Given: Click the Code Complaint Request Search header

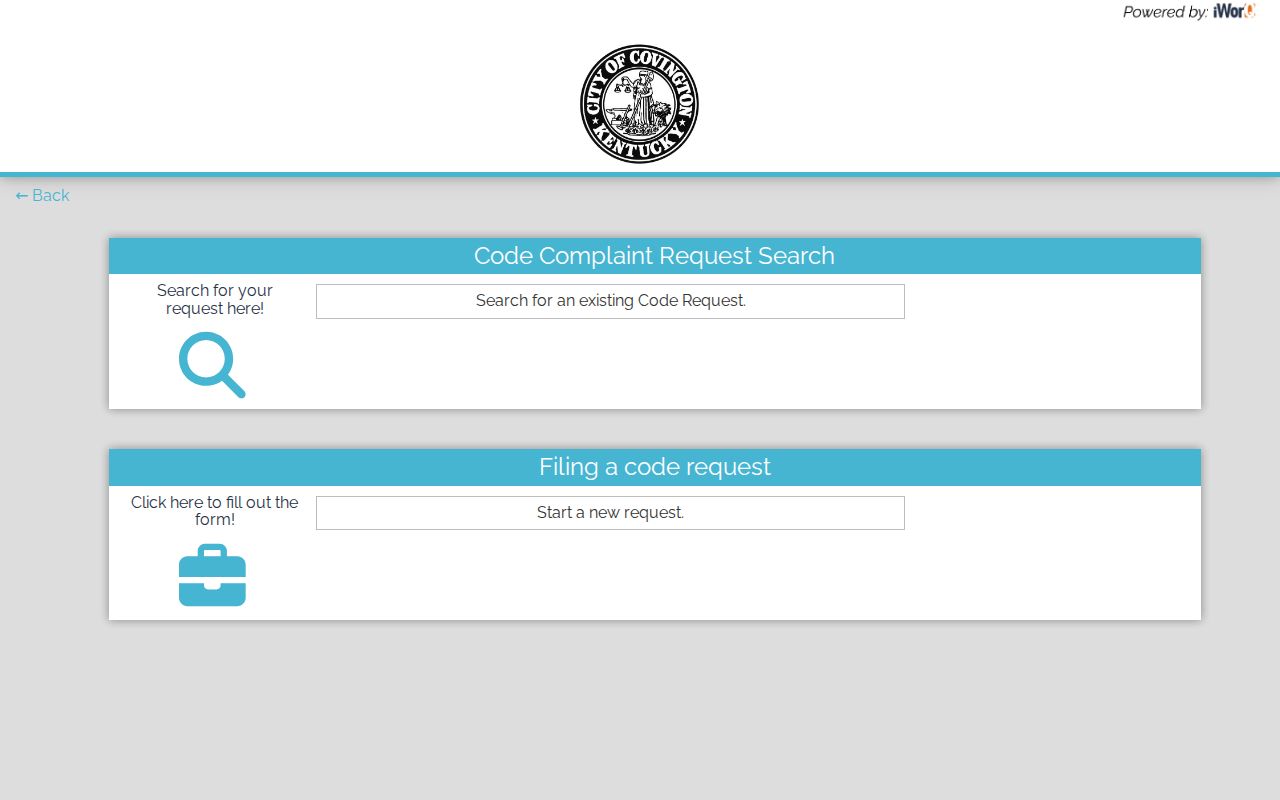Looking at the screenshot, I should click(655, 256).
